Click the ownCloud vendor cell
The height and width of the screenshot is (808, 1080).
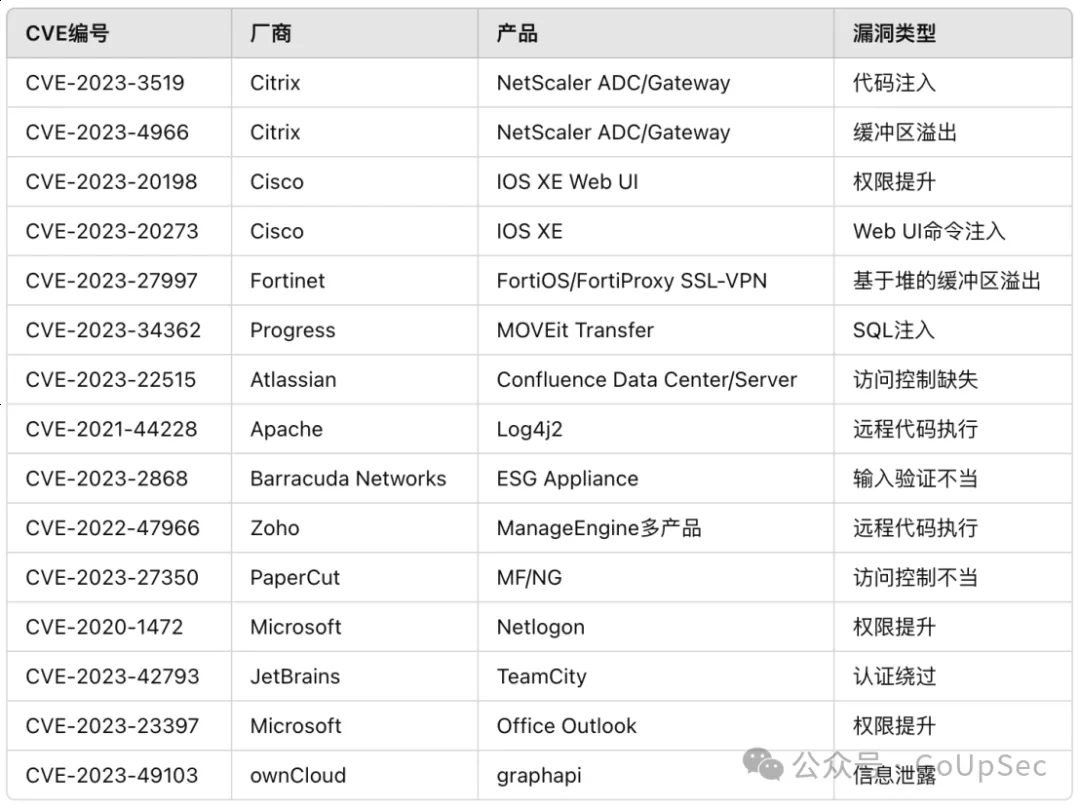tap(298, 775)
